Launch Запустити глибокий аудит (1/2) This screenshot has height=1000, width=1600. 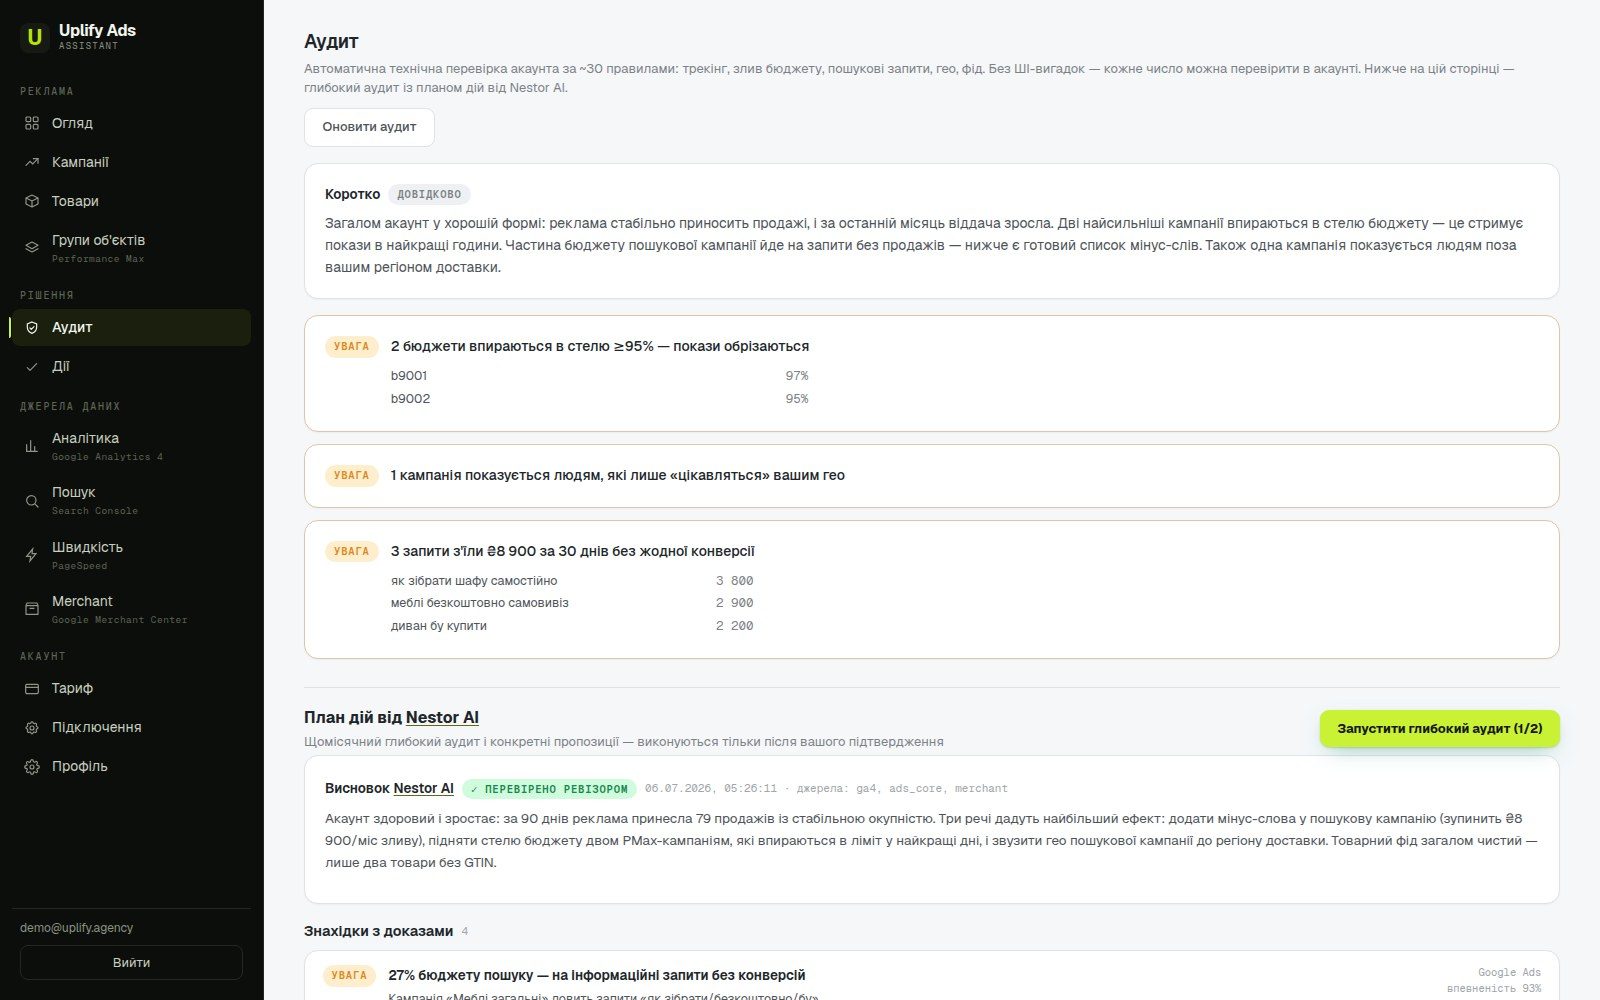[1439, 729]
